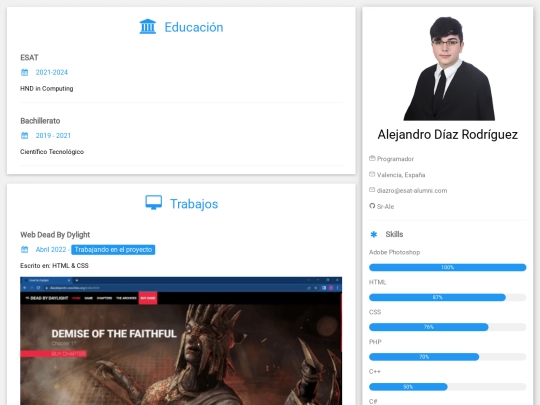540x405 pixels.
Task: Click the 'Abril 2022' date text
Action: (51, 249)
